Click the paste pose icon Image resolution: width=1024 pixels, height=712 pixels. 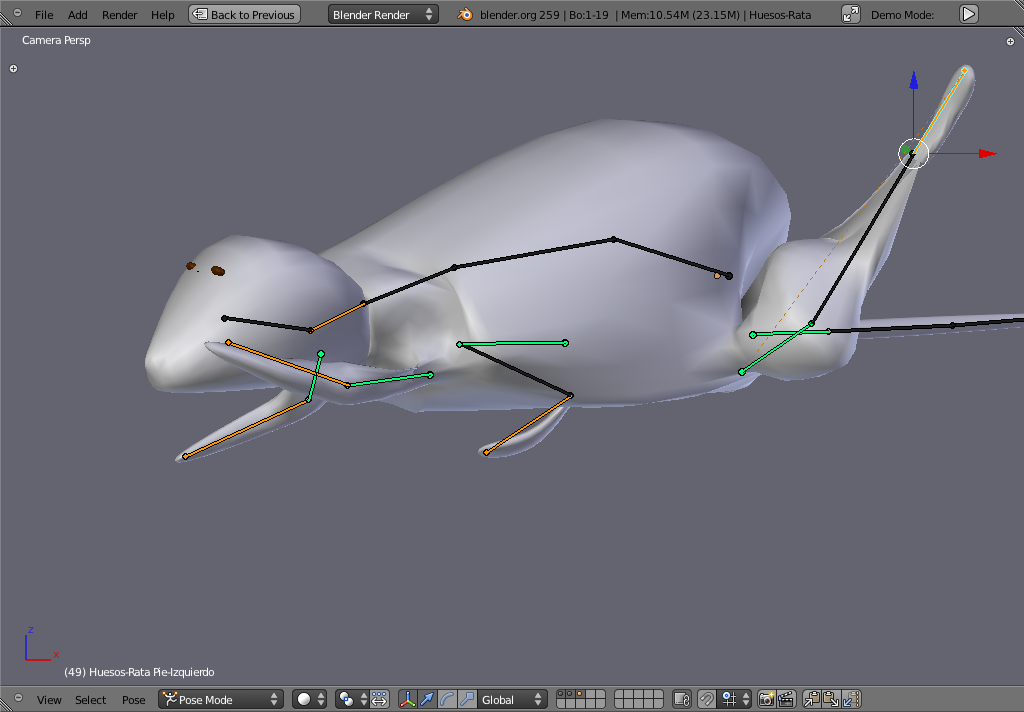tap(831, 700)
